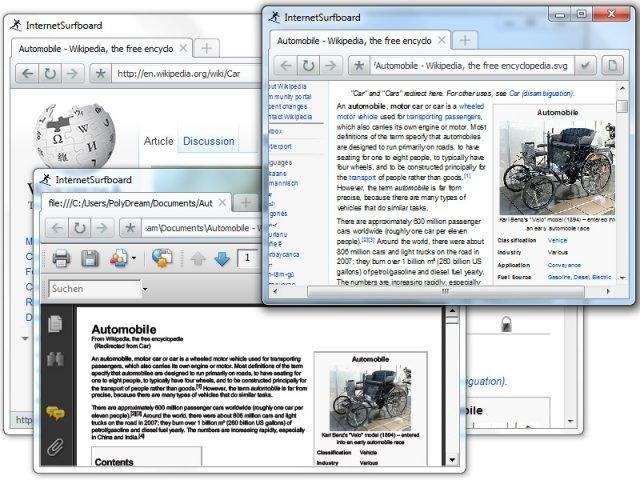Follow the 'transport' link in article
The image size is (640, 480).
point(362,177)
